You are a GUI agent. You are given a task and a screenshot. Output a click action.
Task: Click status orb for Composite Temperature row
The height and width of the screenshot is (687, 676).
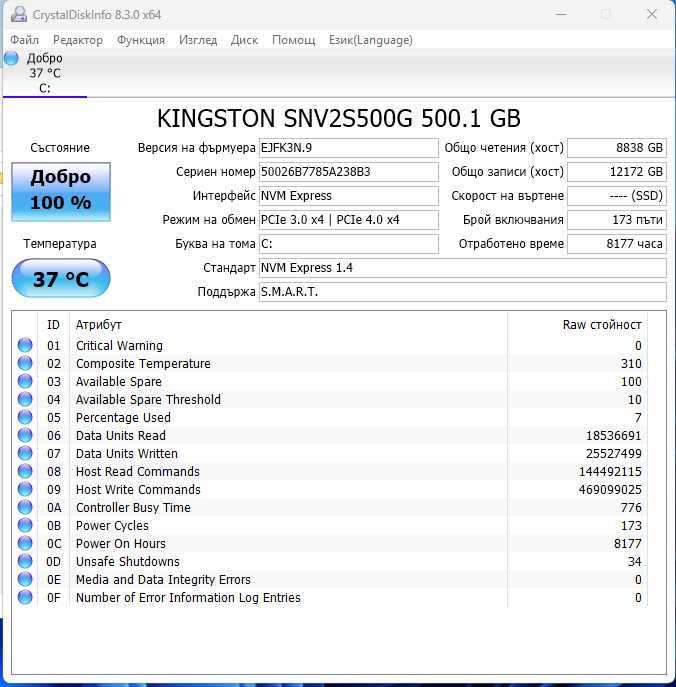pyautogui.click(x=25, y=363)
